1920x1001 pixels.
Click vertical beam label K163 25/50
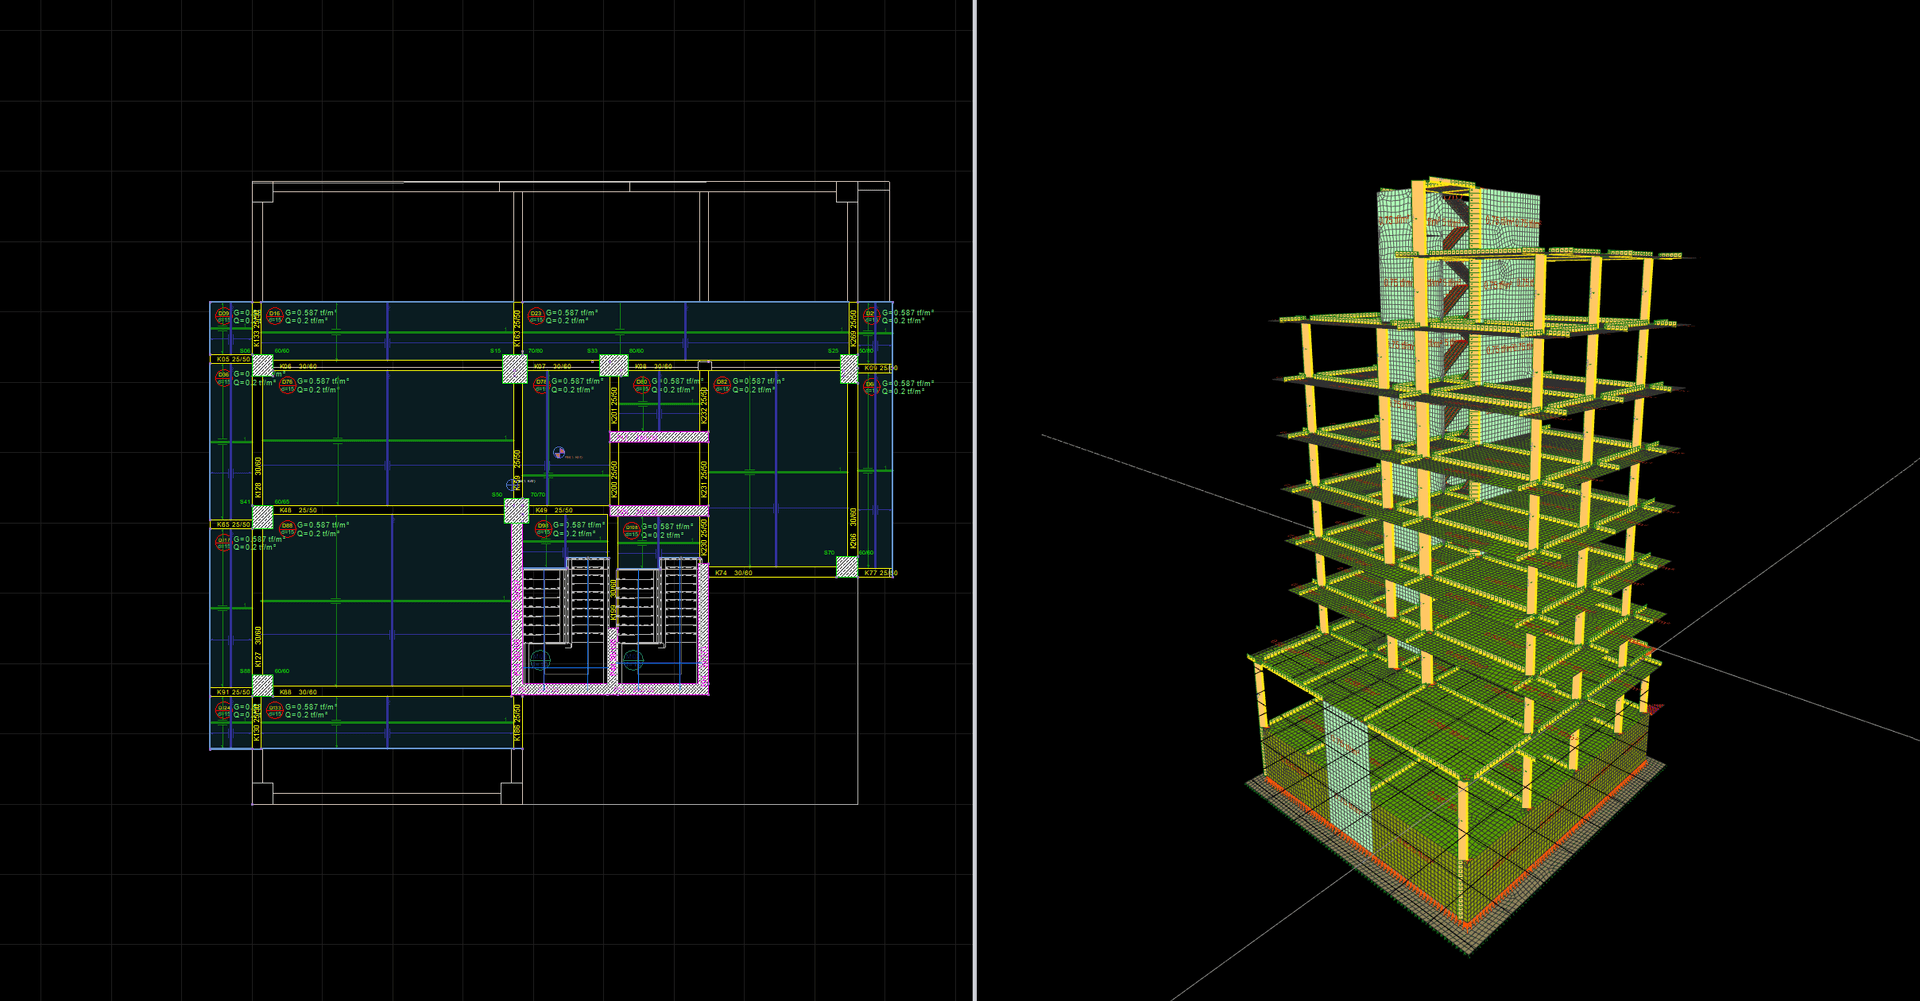(517, 329)
